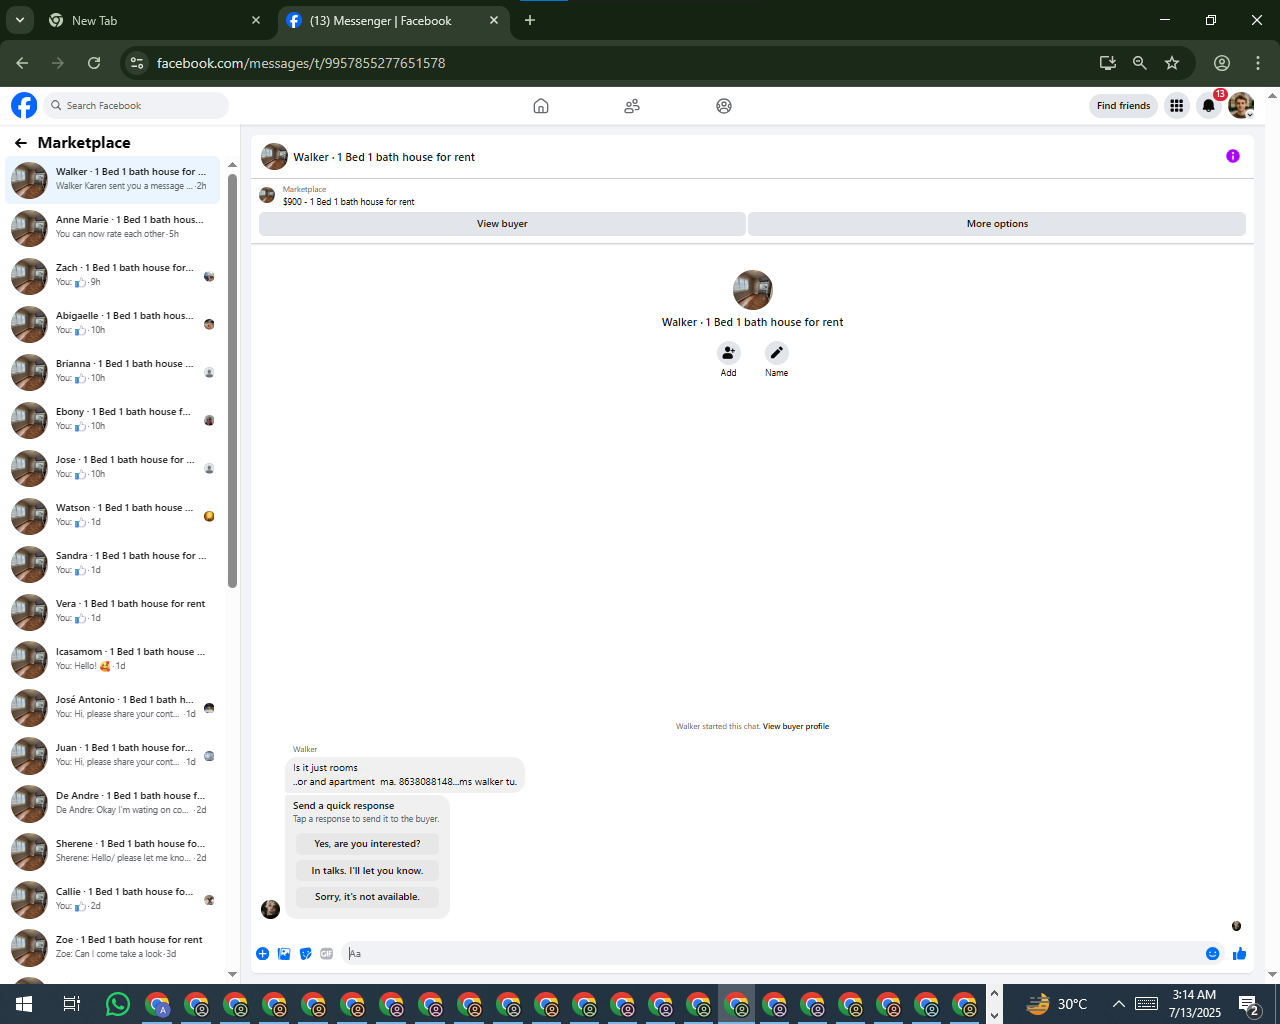Image resolution: width=1280 pixels, height=1024 pixels.
Task: Click the Facebook logo icon
Action: pyautogui.click(x=24, y=105)
